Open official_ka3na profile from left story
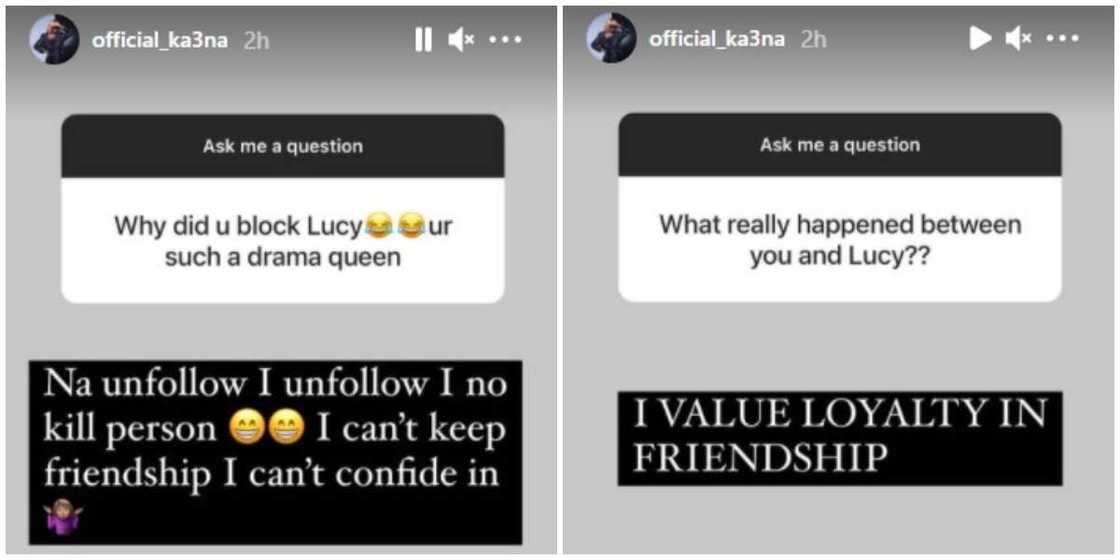Viewport: 1120px width, 560px height. pos(160,41)
